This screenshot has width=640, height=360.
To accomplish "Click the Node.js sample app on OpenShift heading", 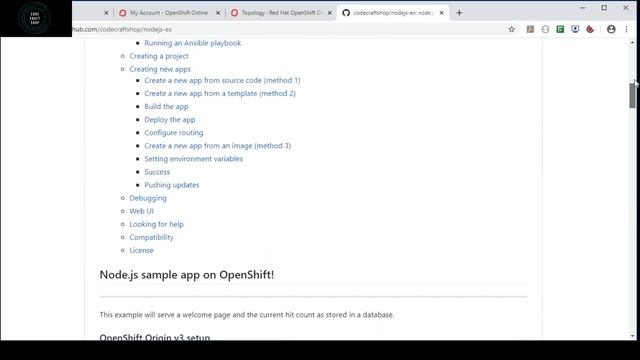I will (x=187, y=275).
